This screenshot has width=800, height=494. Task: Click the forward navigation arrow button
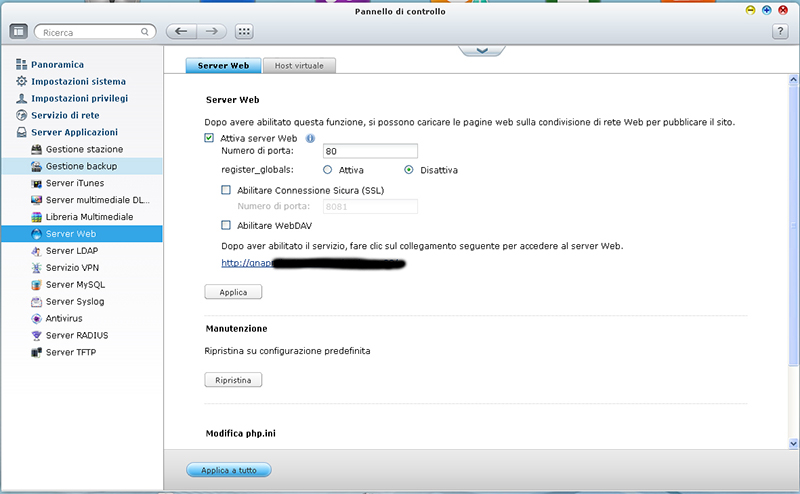click(212, 32)
